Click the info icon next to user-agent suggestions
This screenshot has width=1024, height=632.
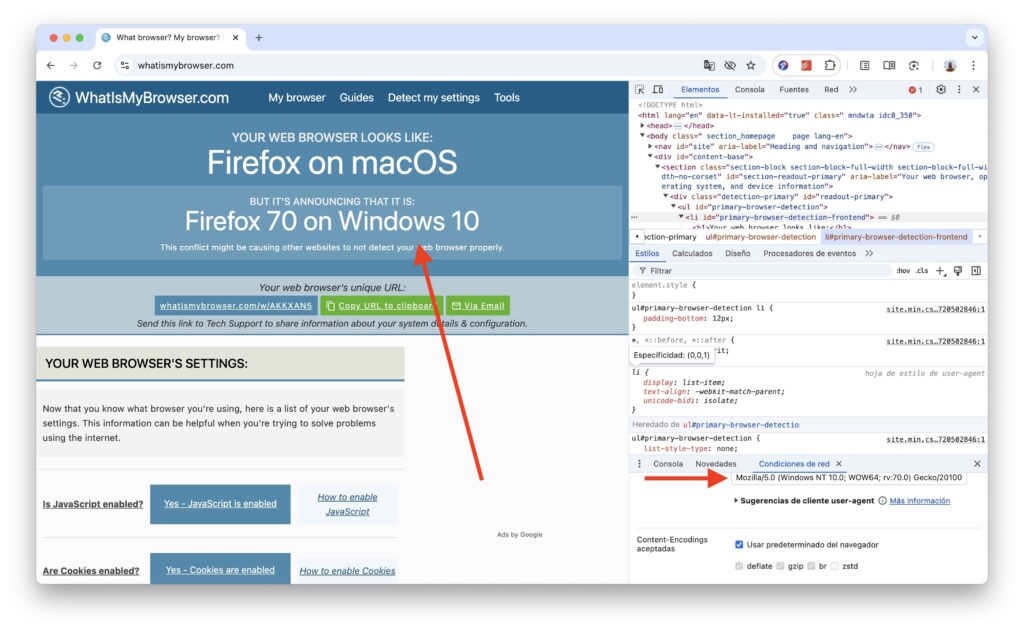coord(882,501)
